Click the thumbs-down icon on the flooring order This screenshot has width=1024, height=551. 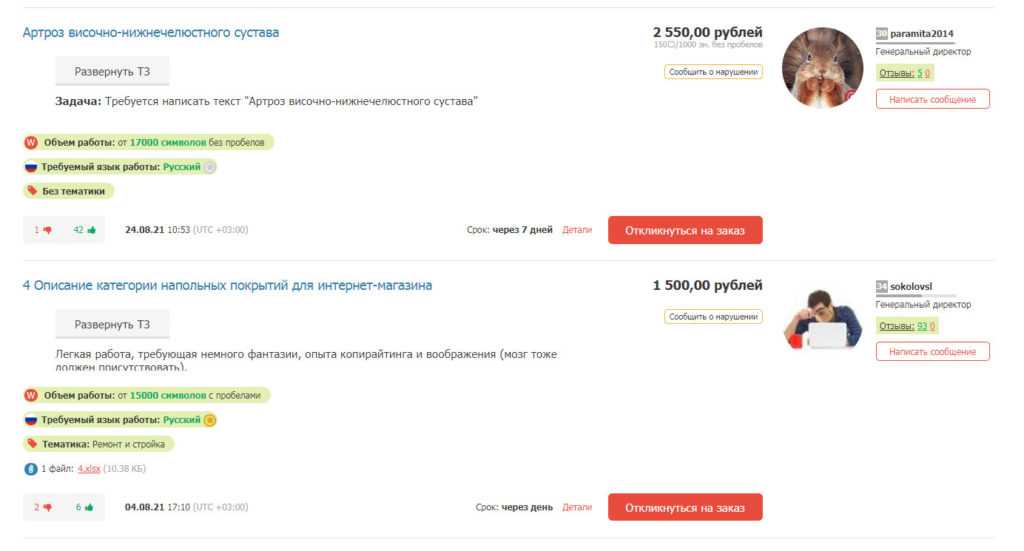coord(47,507)
